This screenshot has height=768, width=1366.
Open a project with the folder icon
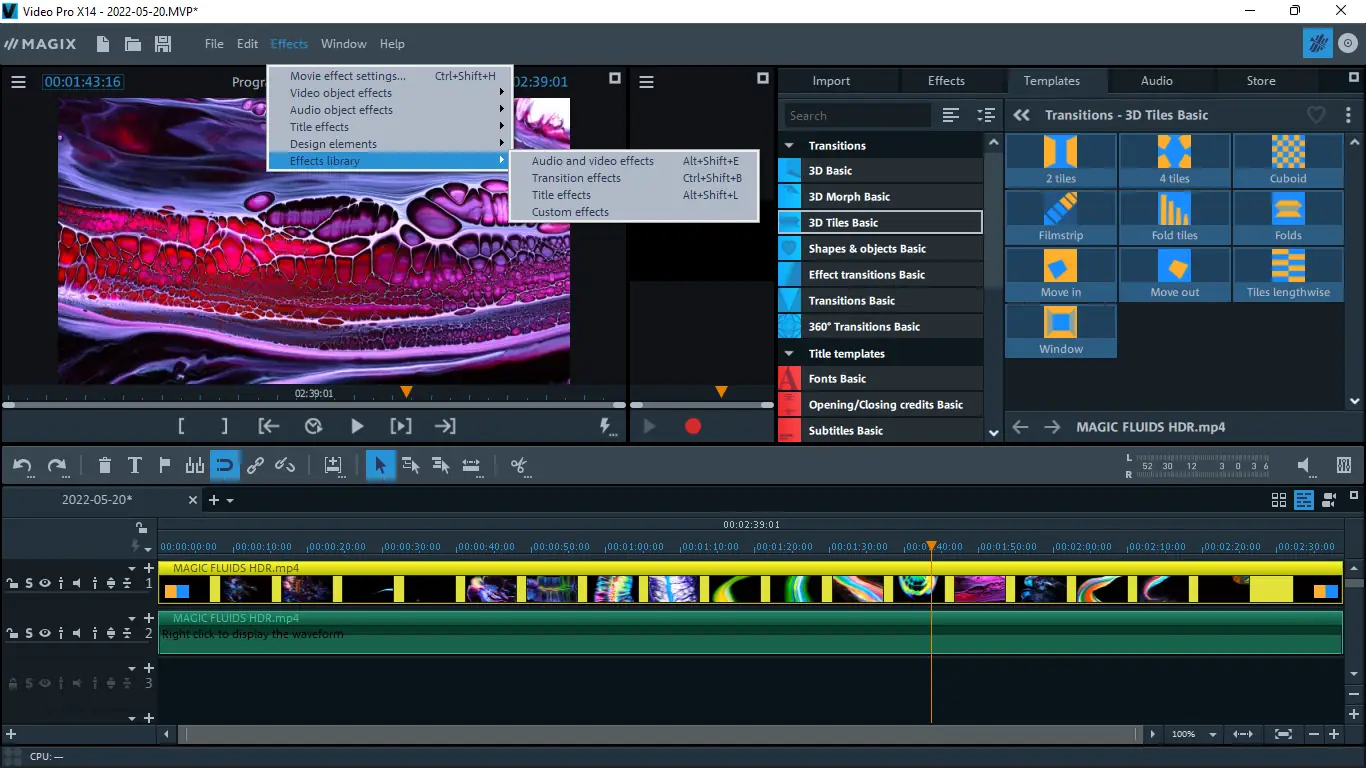pos(132,44)
